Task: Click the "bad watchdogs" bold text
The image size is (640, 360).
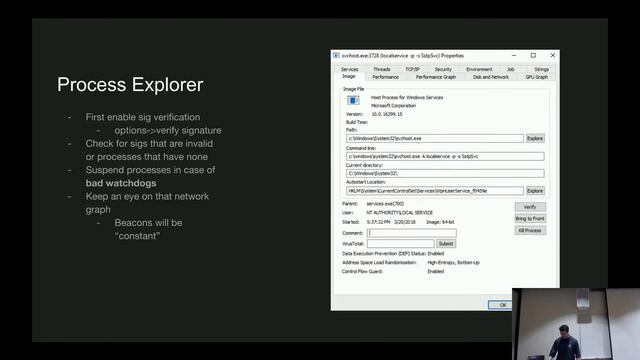Action: click(121, 183)
